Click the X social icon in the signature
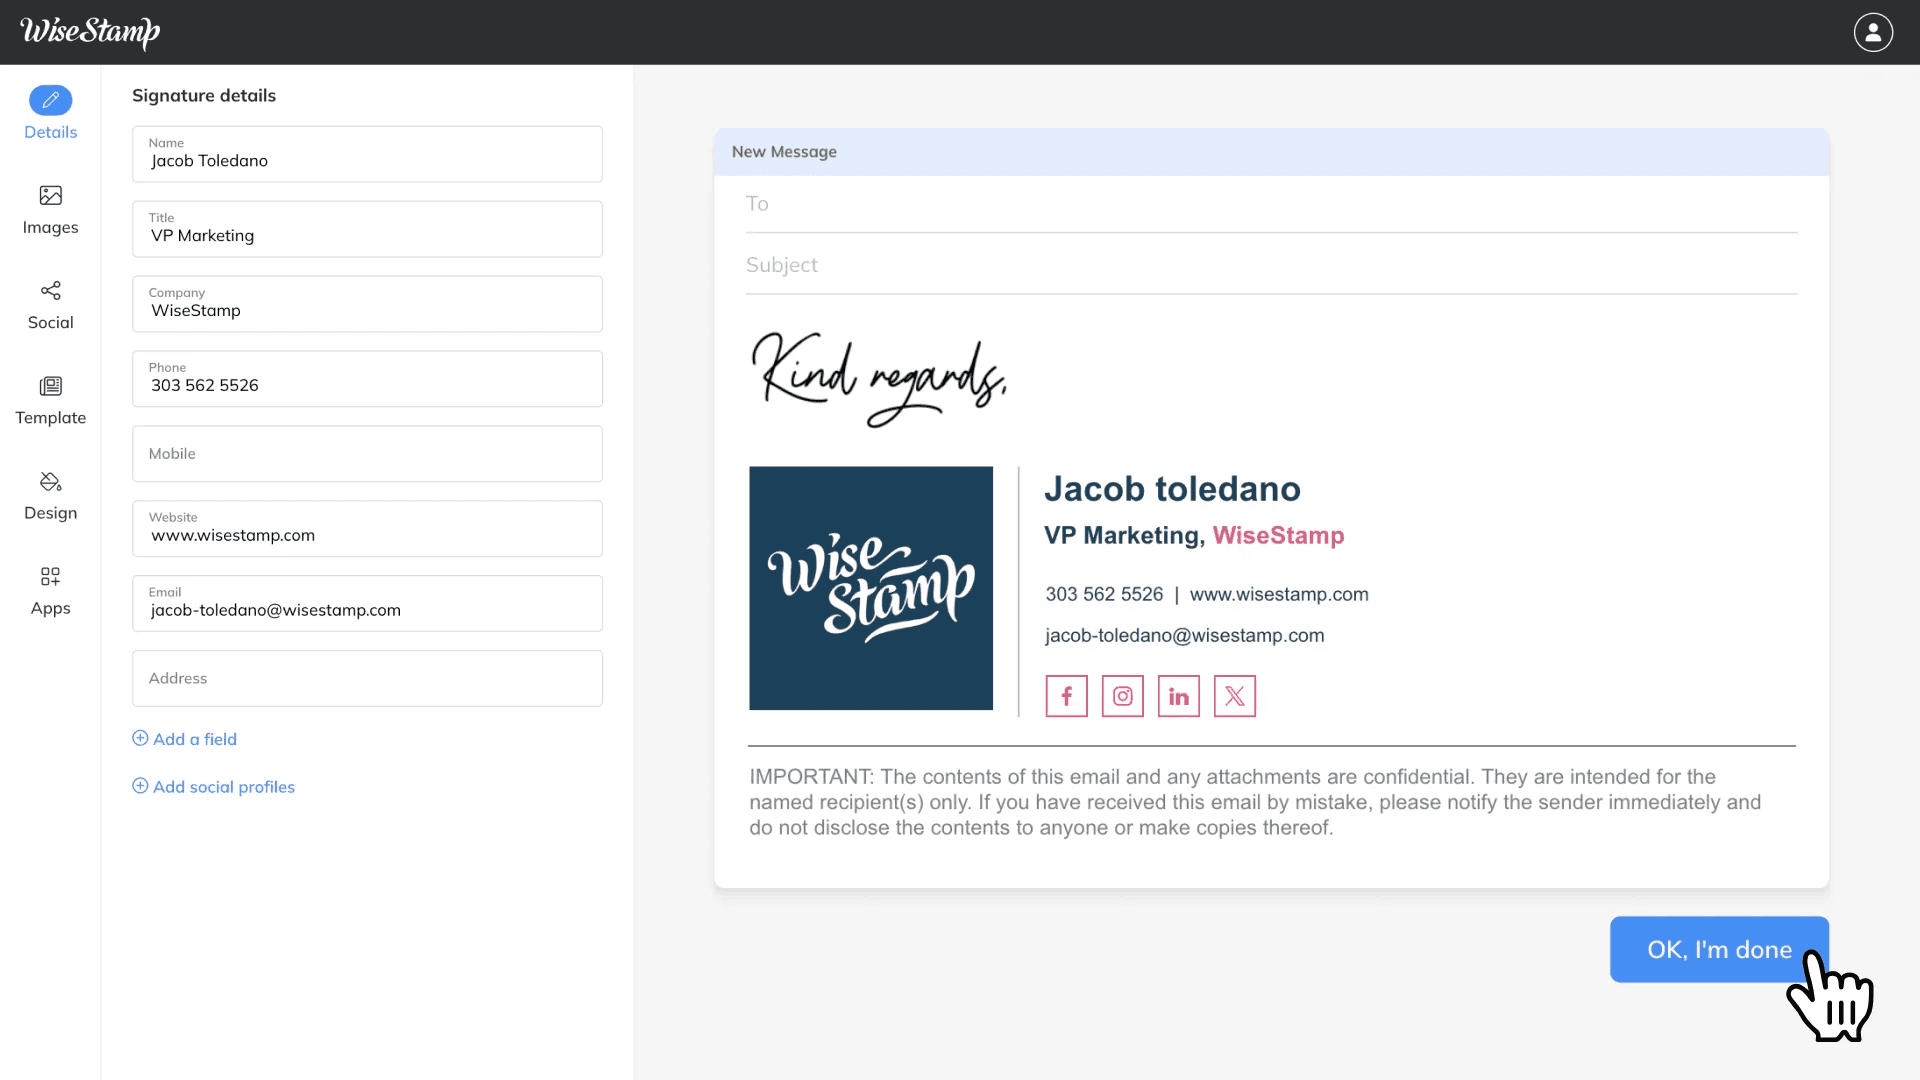Image resolution: width=1920 pixels, height=1080 pixels. click(1234, 696)
